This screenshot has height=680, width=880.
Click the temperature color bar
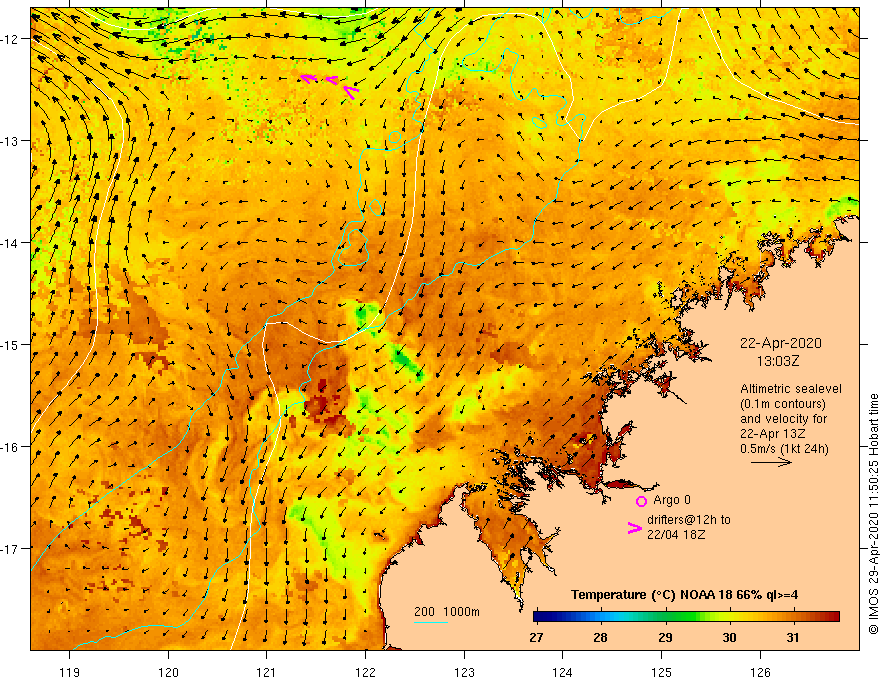tap(686, 617)
